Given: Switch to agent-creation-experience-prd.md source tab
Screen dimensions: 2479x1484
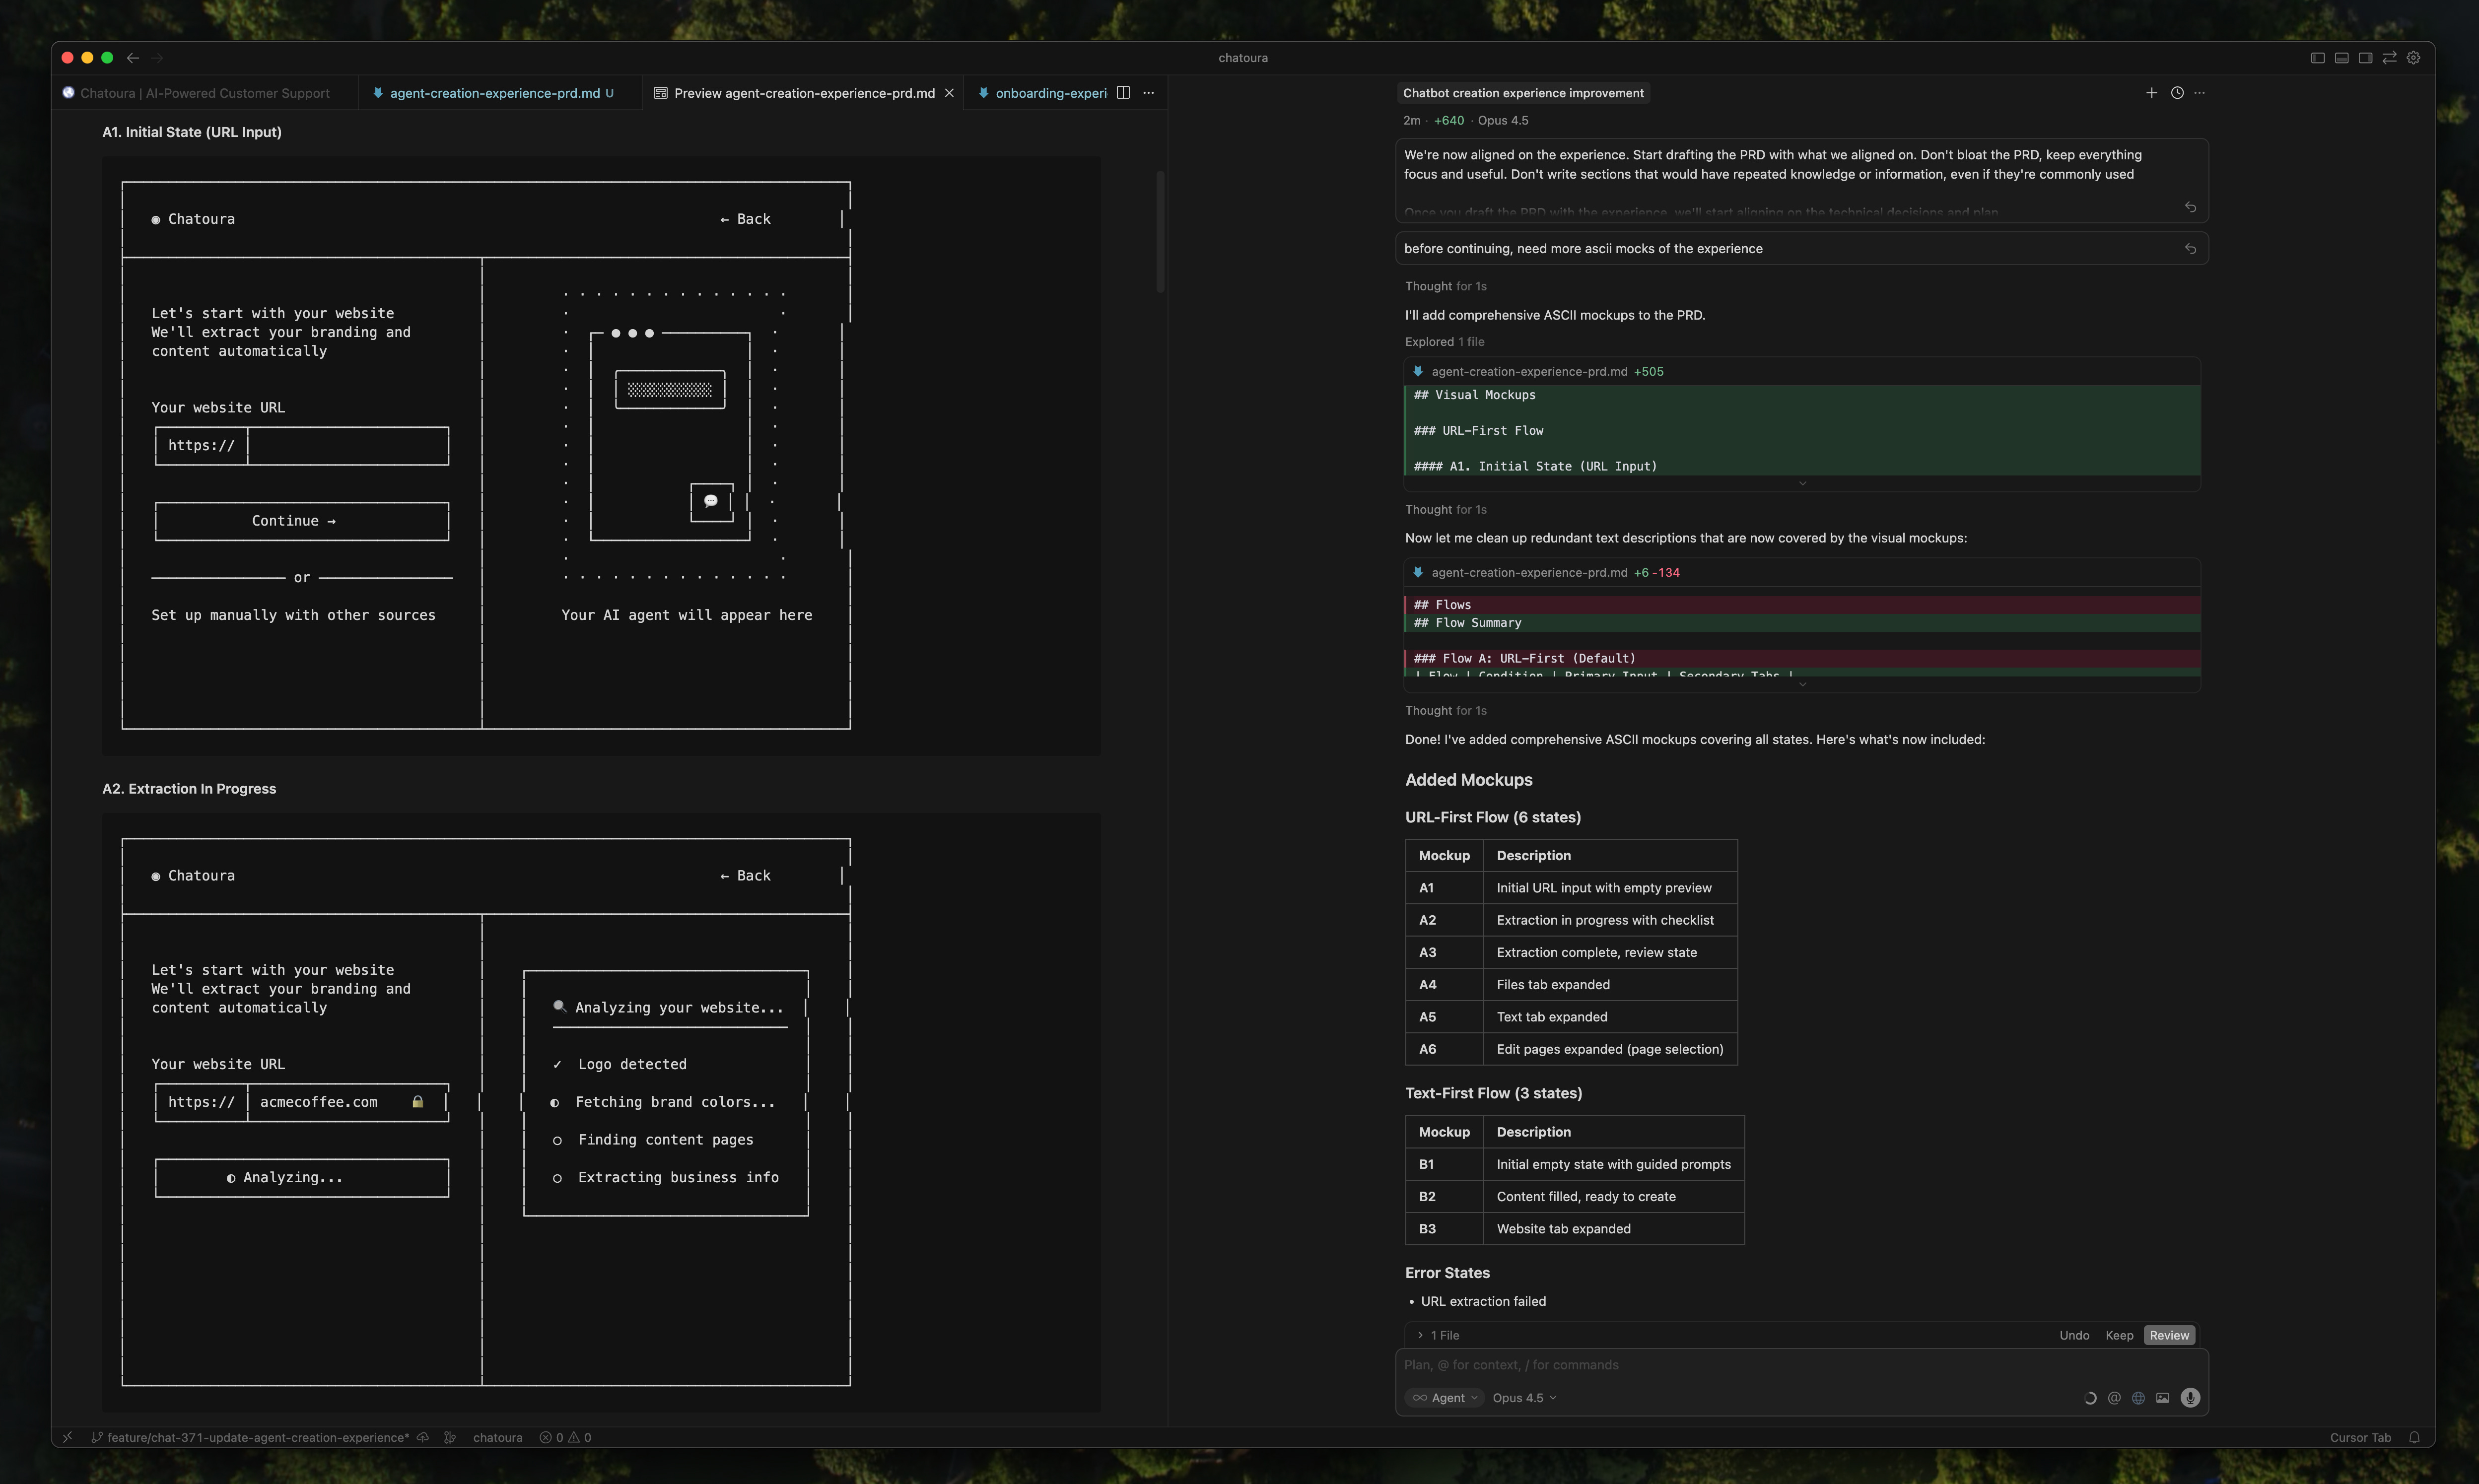Looking at the screenshot, I should [494, 93].
